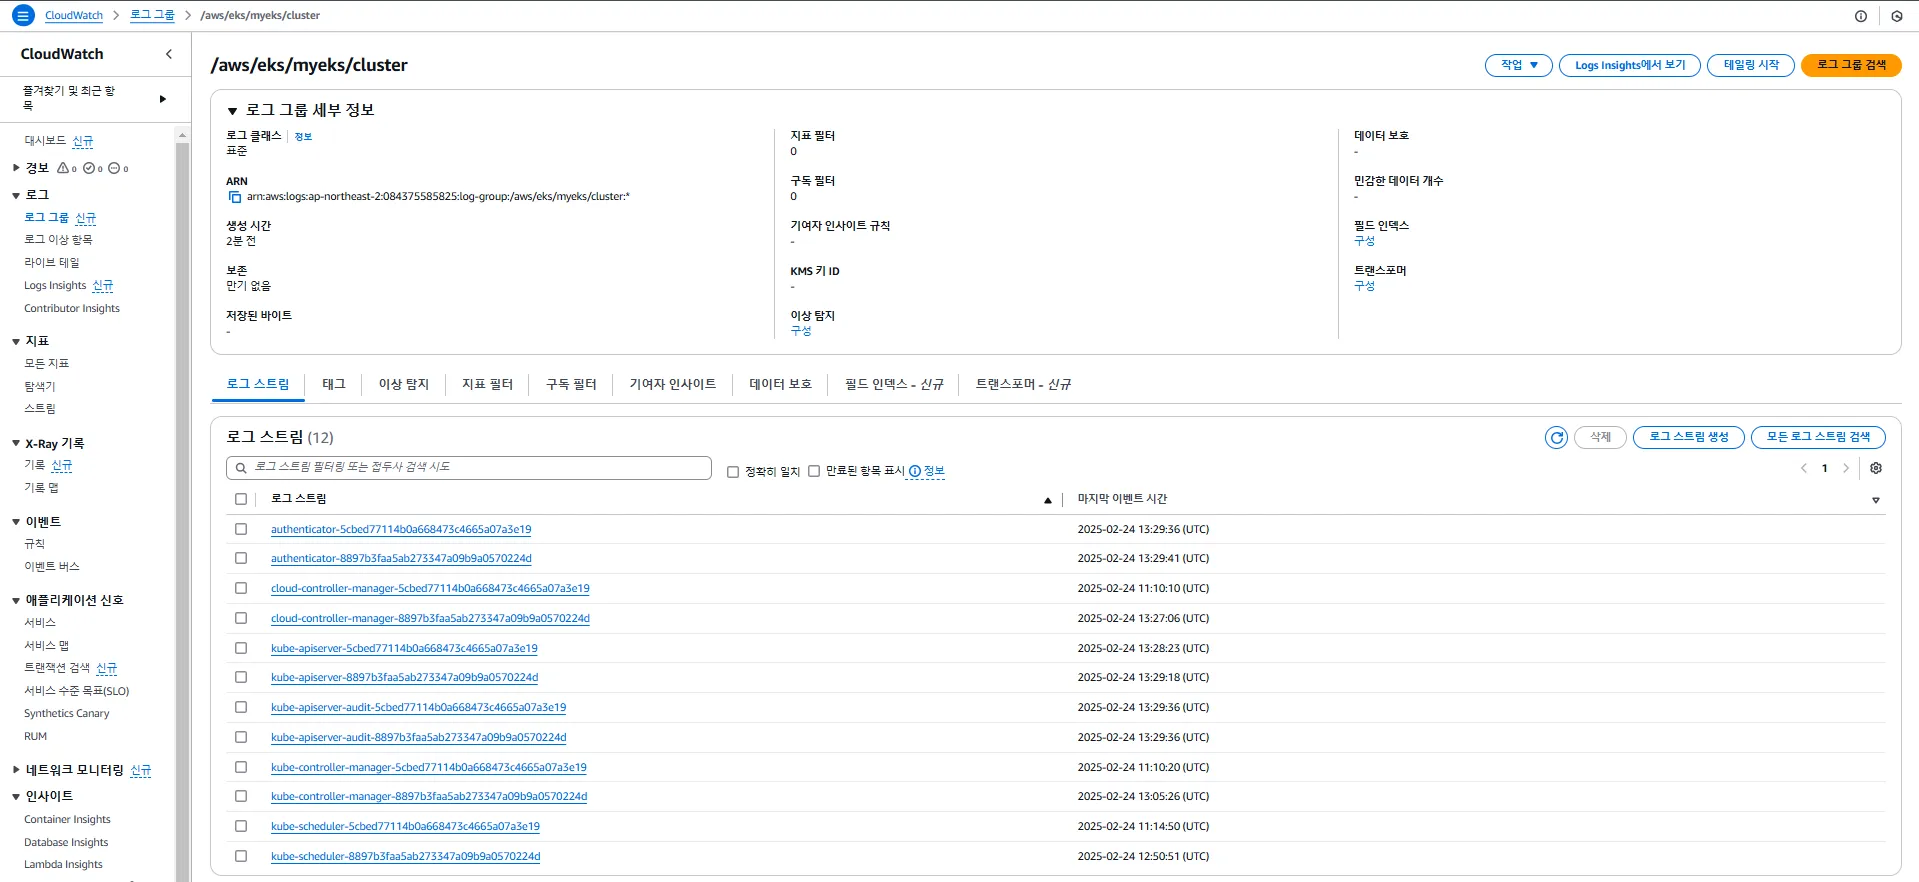The width and height of the screenshot is (1919, 882).
Task: Go to the previous page of log streams
Action: (1804, 468)
